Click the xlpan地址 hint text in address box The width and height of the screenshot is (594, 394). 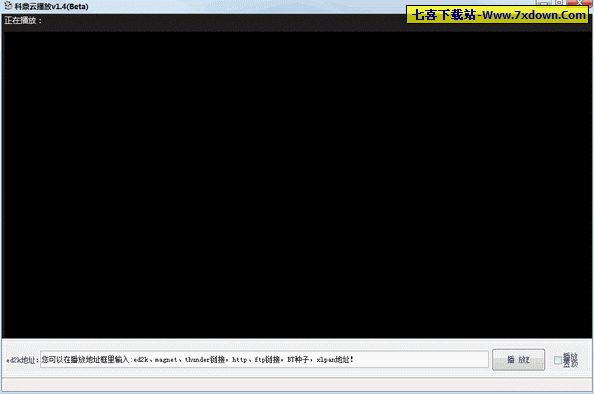(x=335, y=360)
